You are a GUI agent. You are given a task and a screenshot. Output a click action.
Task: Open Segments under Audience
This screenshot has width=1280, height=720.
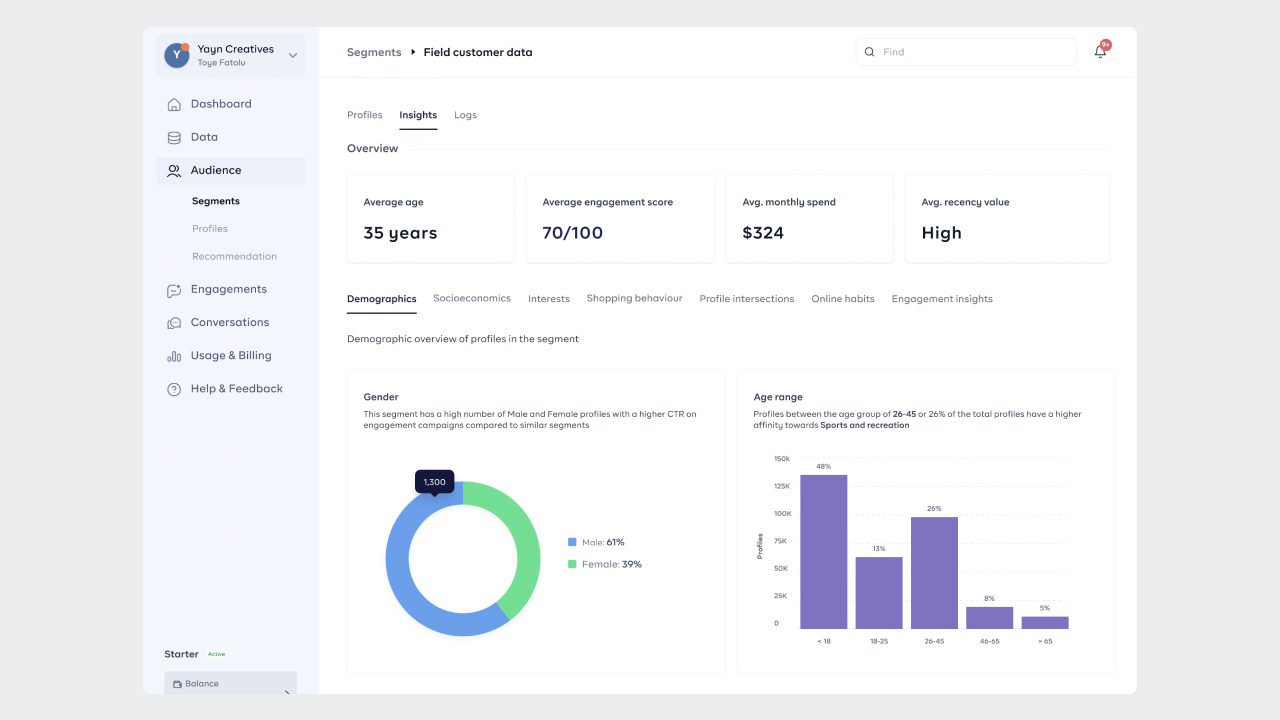pos(216,201)
